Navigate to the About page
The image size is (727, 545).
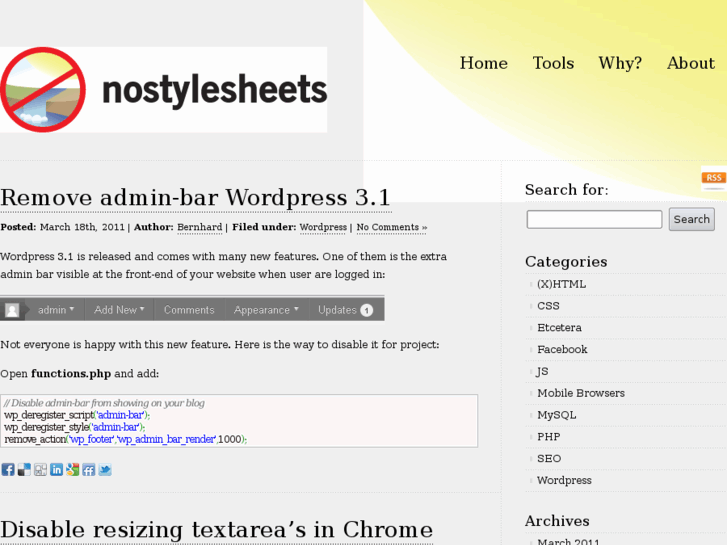pyautogui.click(x=691, y=63)
